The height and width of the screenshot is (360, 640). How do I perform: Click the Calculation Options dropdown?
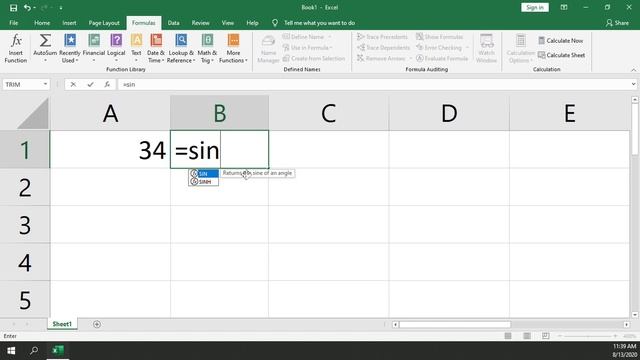[520, 49]
